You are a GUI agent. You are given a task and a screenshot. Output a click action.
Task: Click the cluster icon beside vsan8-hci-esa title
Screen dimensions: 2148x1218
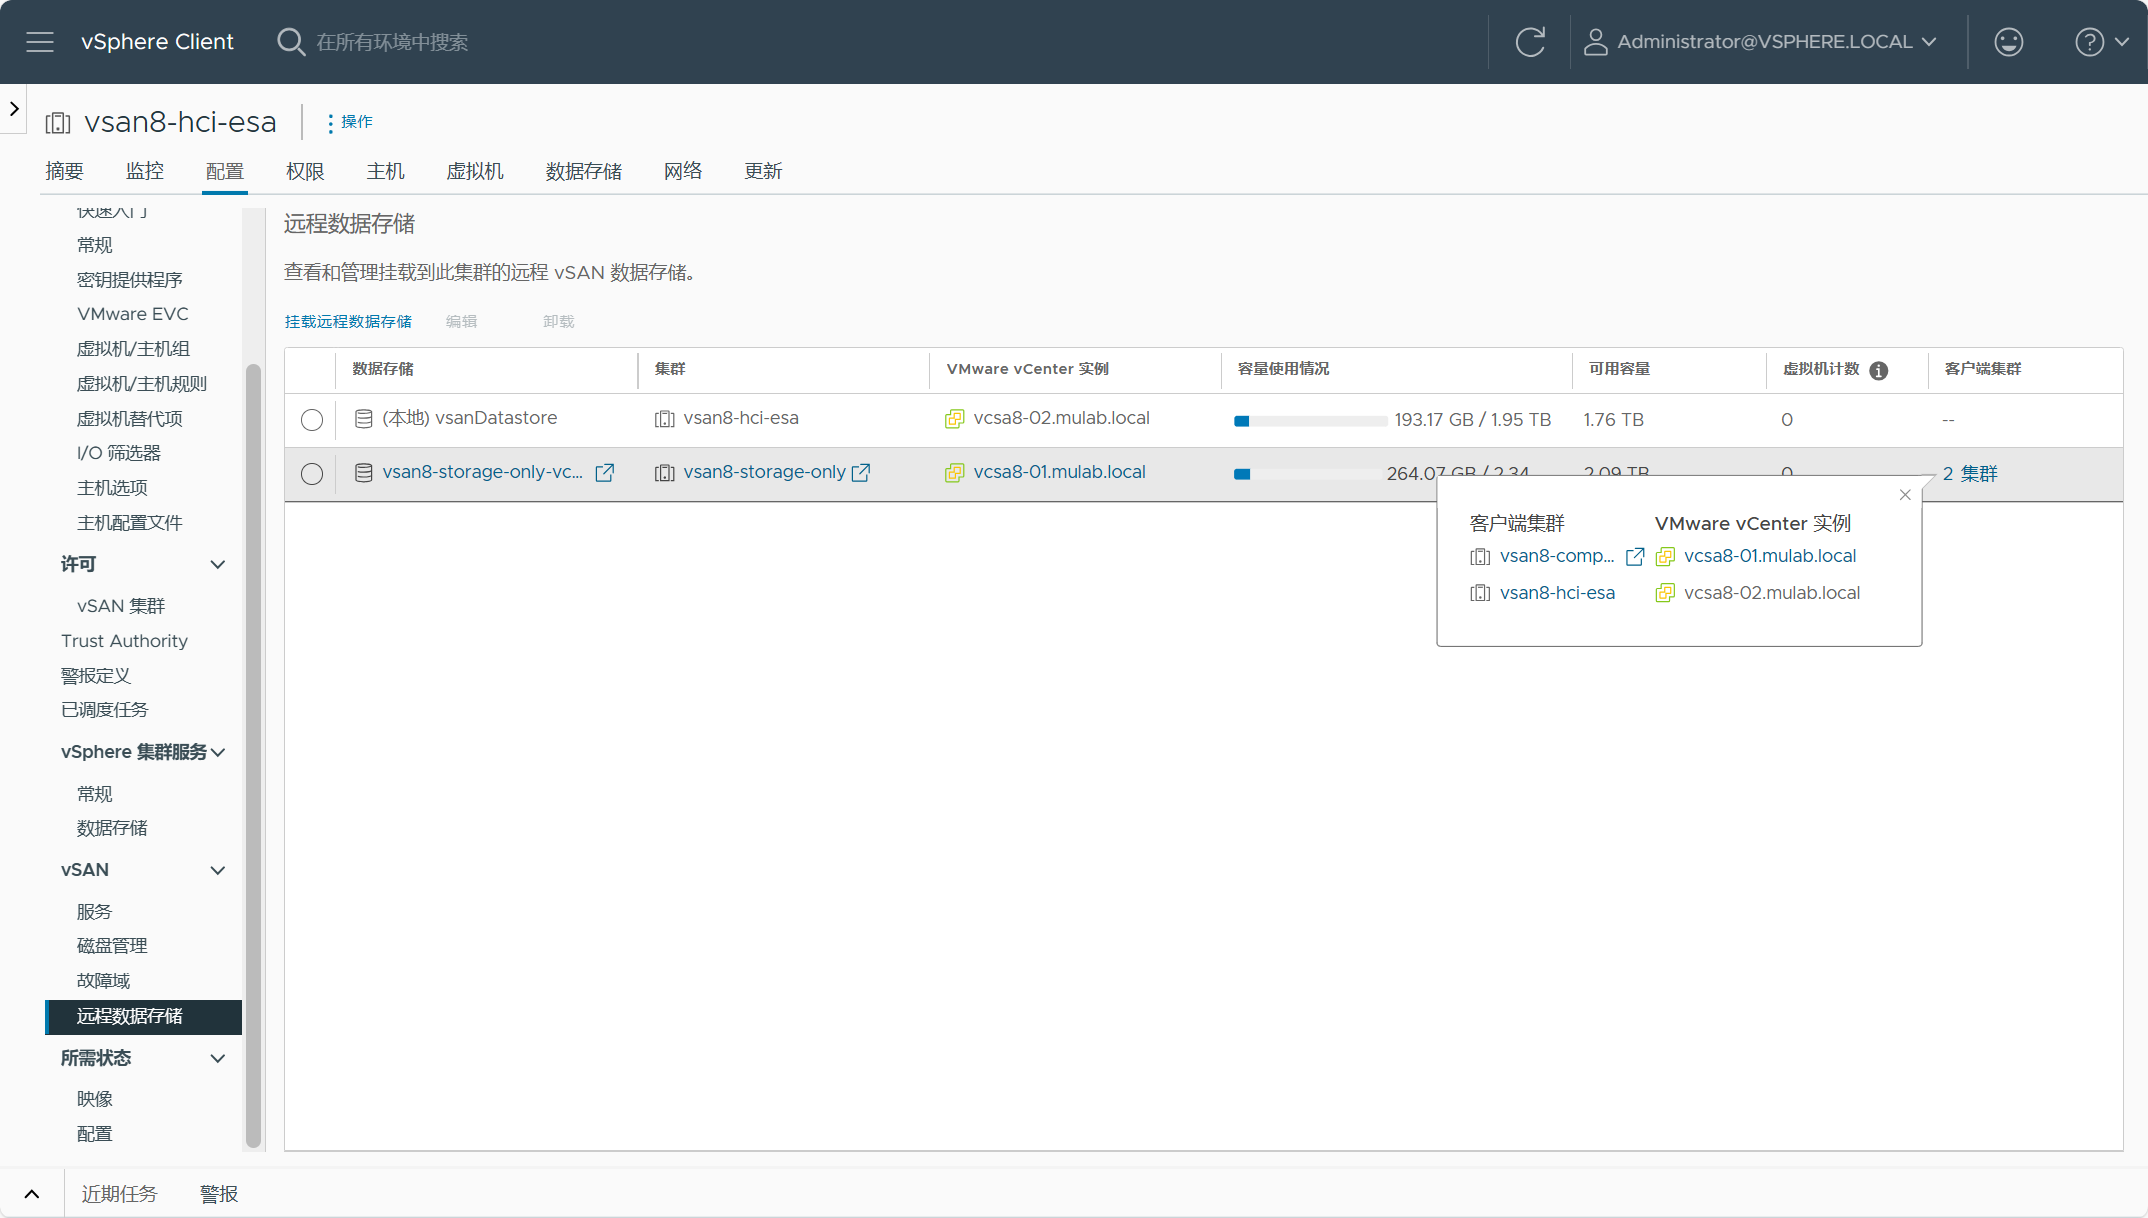click(x=58, y=122)
